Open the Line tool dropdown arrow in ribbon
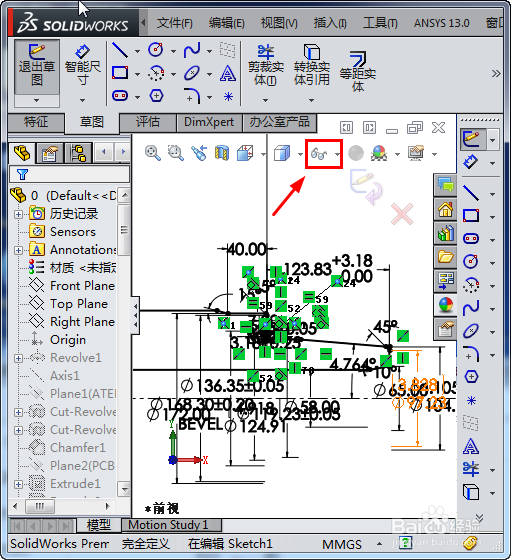Viewport: 511px width, 560px height. (137, 51)
